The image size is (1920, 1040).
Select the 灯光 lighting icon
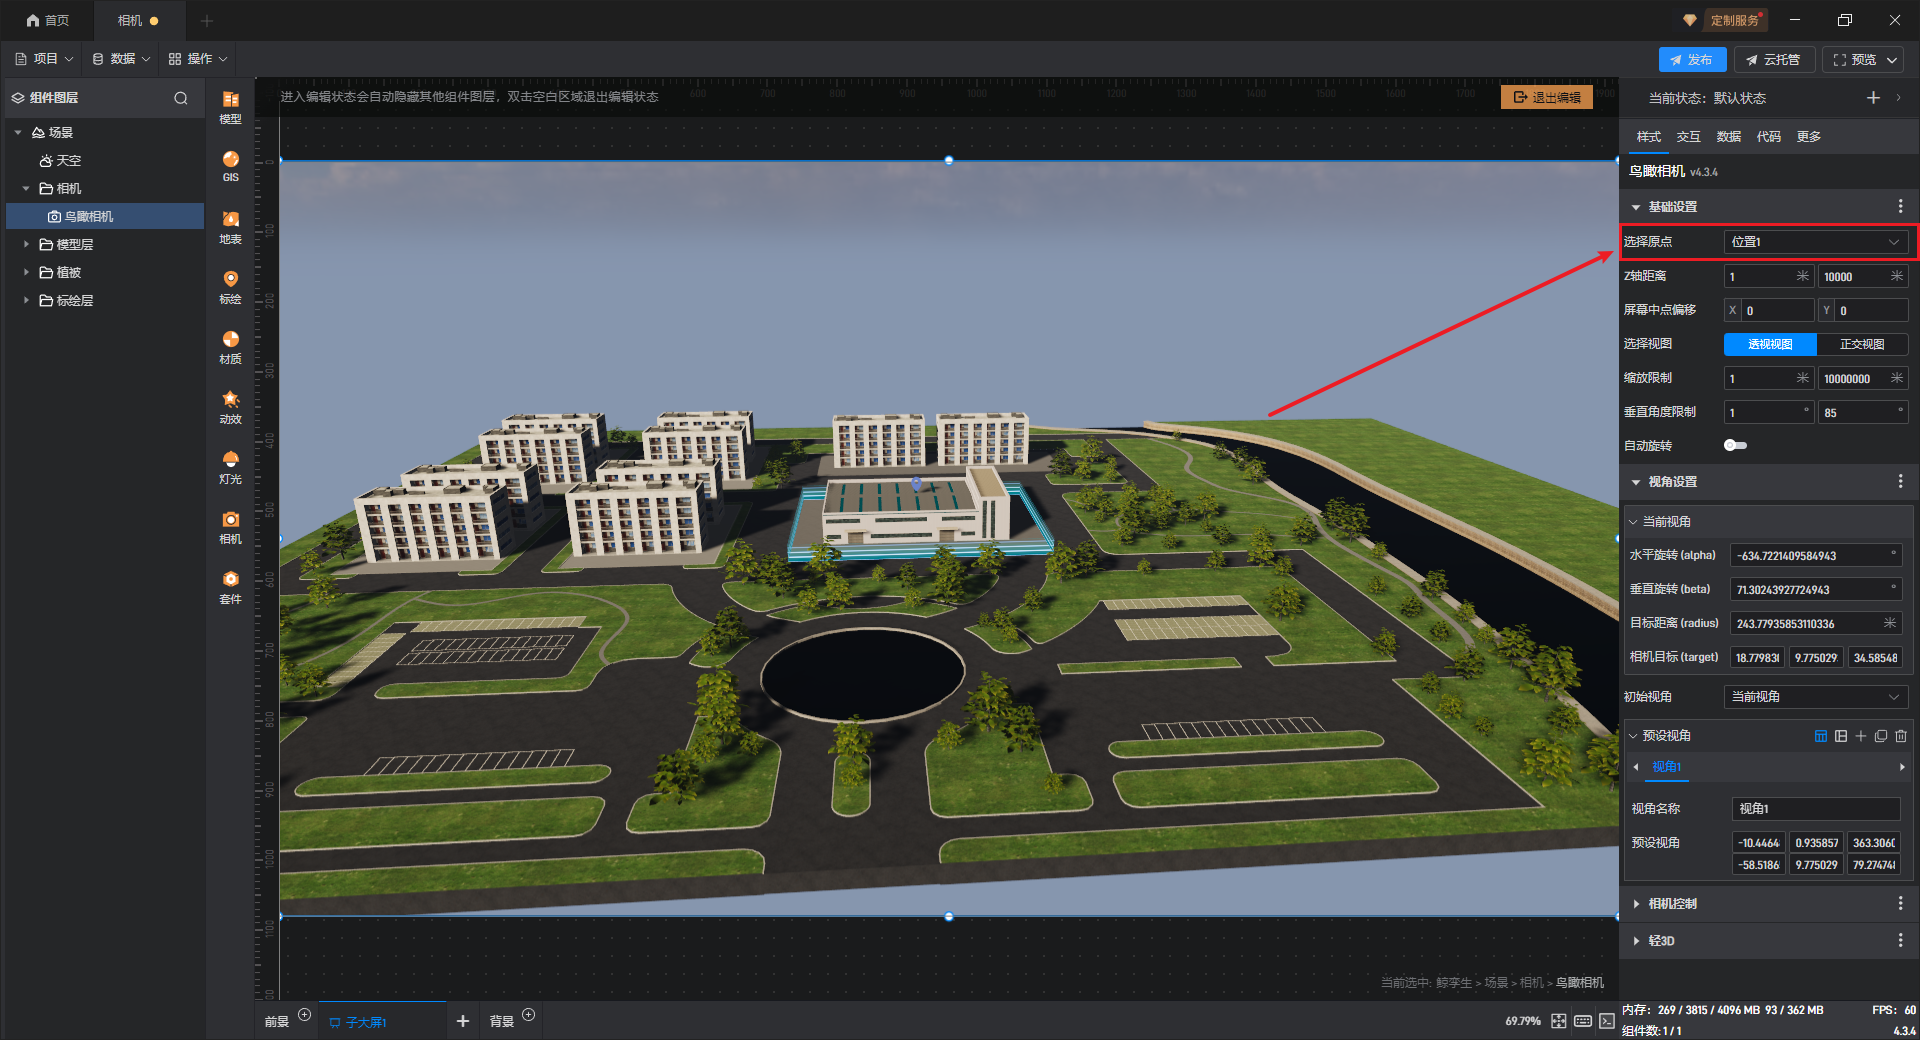click(230, 466)
